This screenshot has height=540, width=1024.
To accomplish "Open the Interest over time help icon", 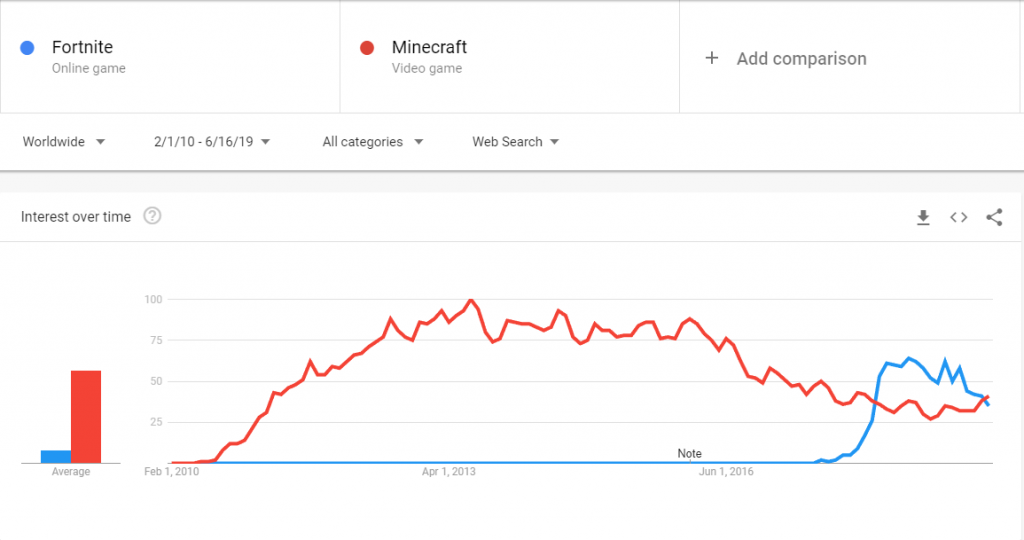I will pyautogui.click(x=152, y=216).
